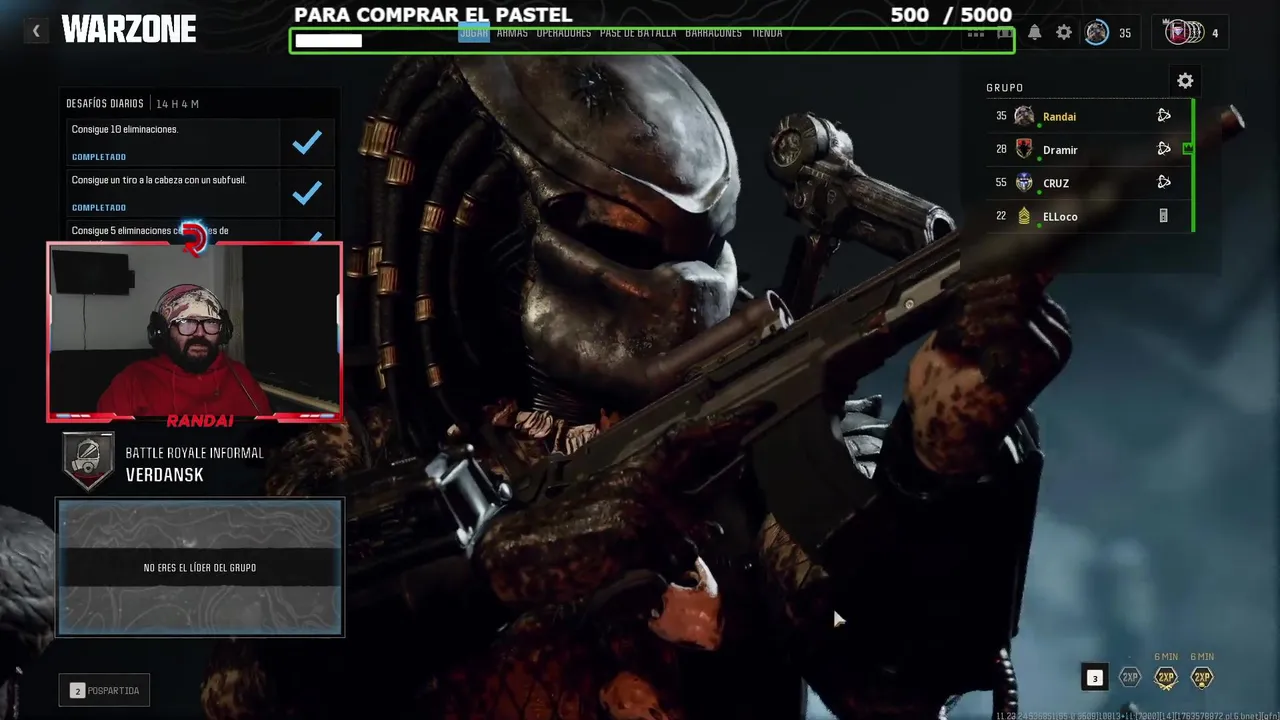Click the 2XP battle pass token, rightmost
The image size is (1280, 720).
pos(1202,678)
